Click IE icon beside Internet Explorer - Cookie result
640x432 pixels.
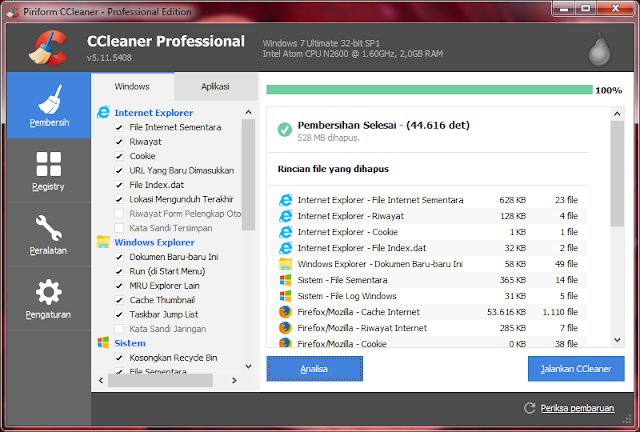285,232
